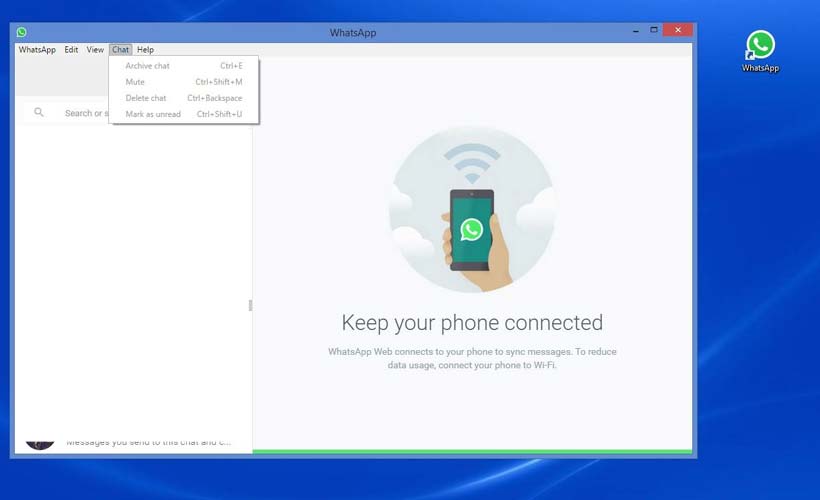Close the open Chat menu

click(x=120, y=50)
